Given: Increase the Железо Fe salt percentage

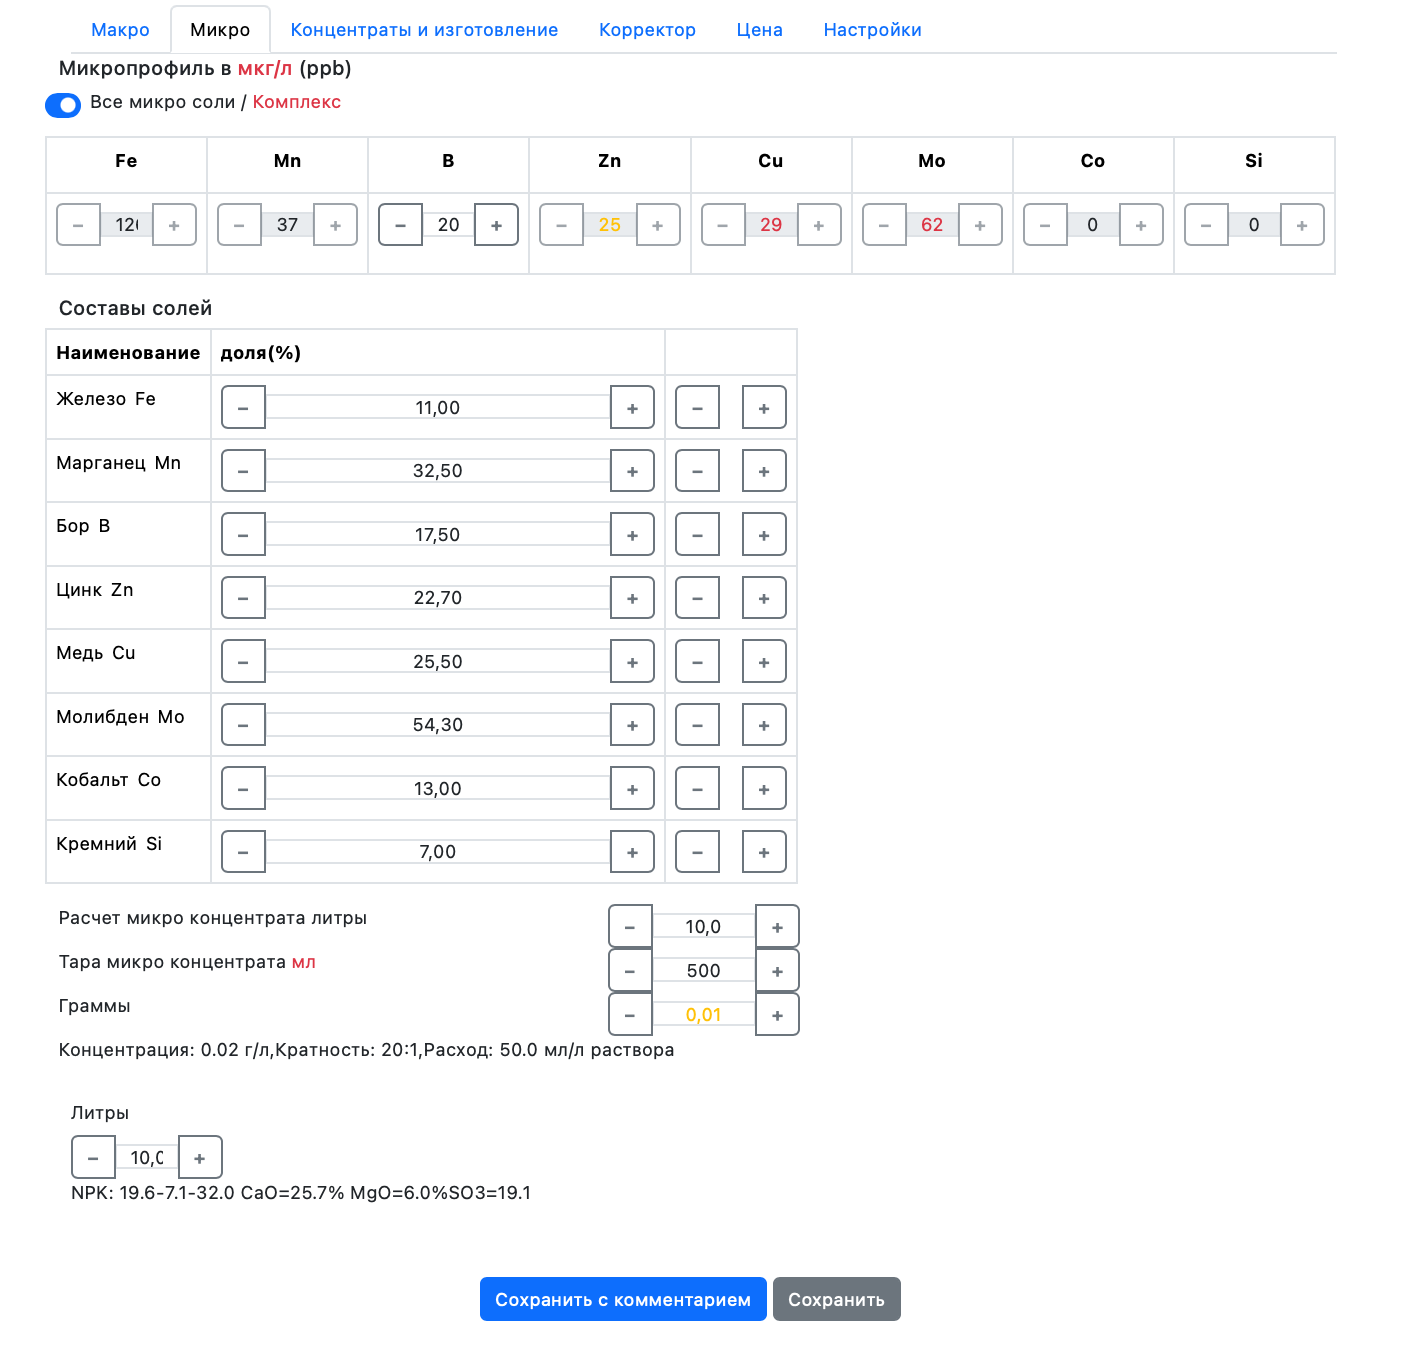Looking at the screenshot, I should pos(632,408).
